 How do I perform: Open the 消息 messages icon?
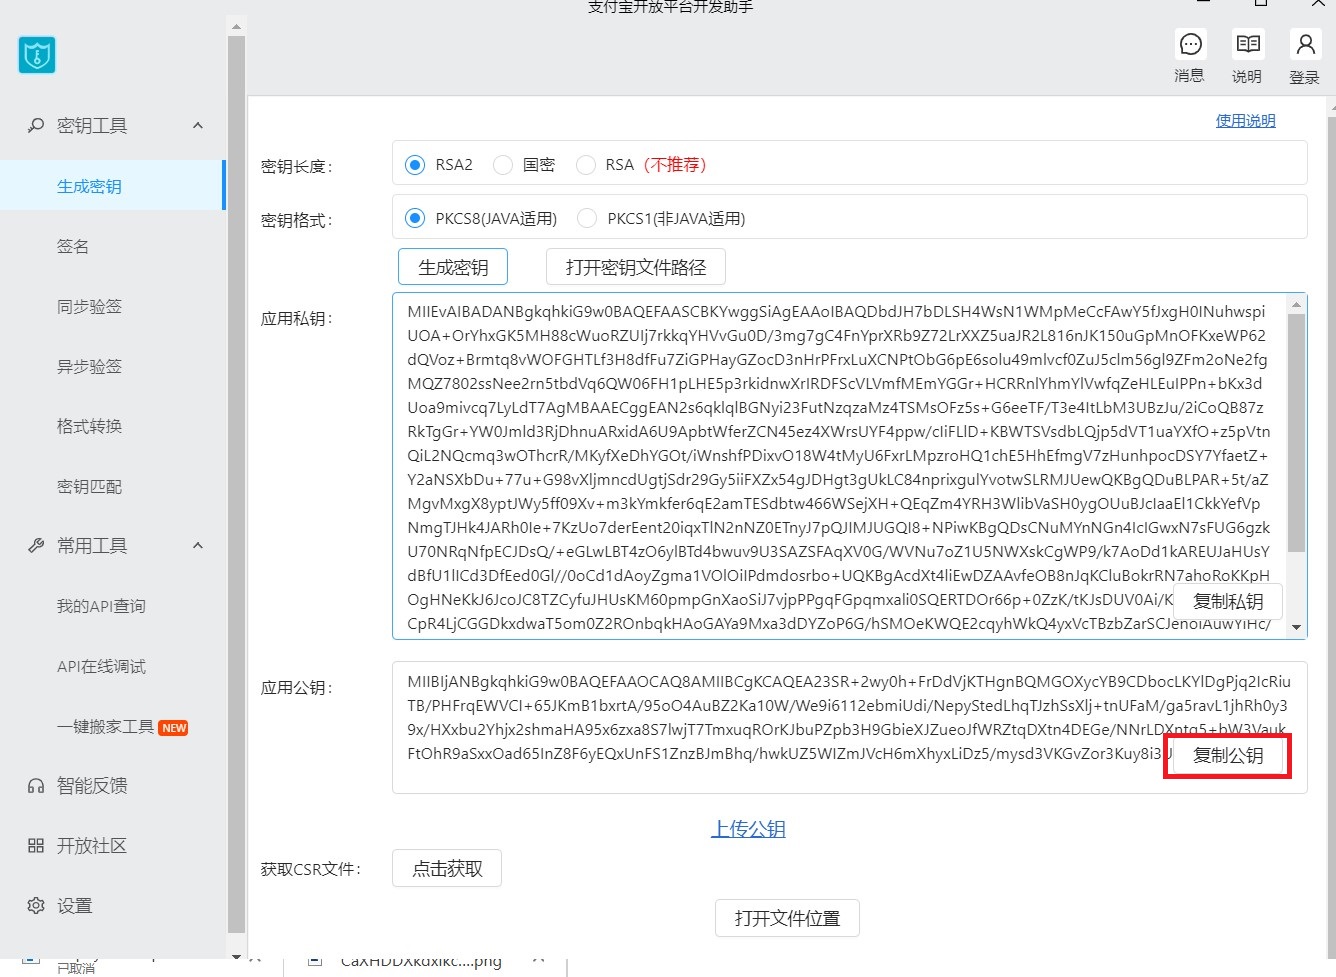tap(1190, 44)
